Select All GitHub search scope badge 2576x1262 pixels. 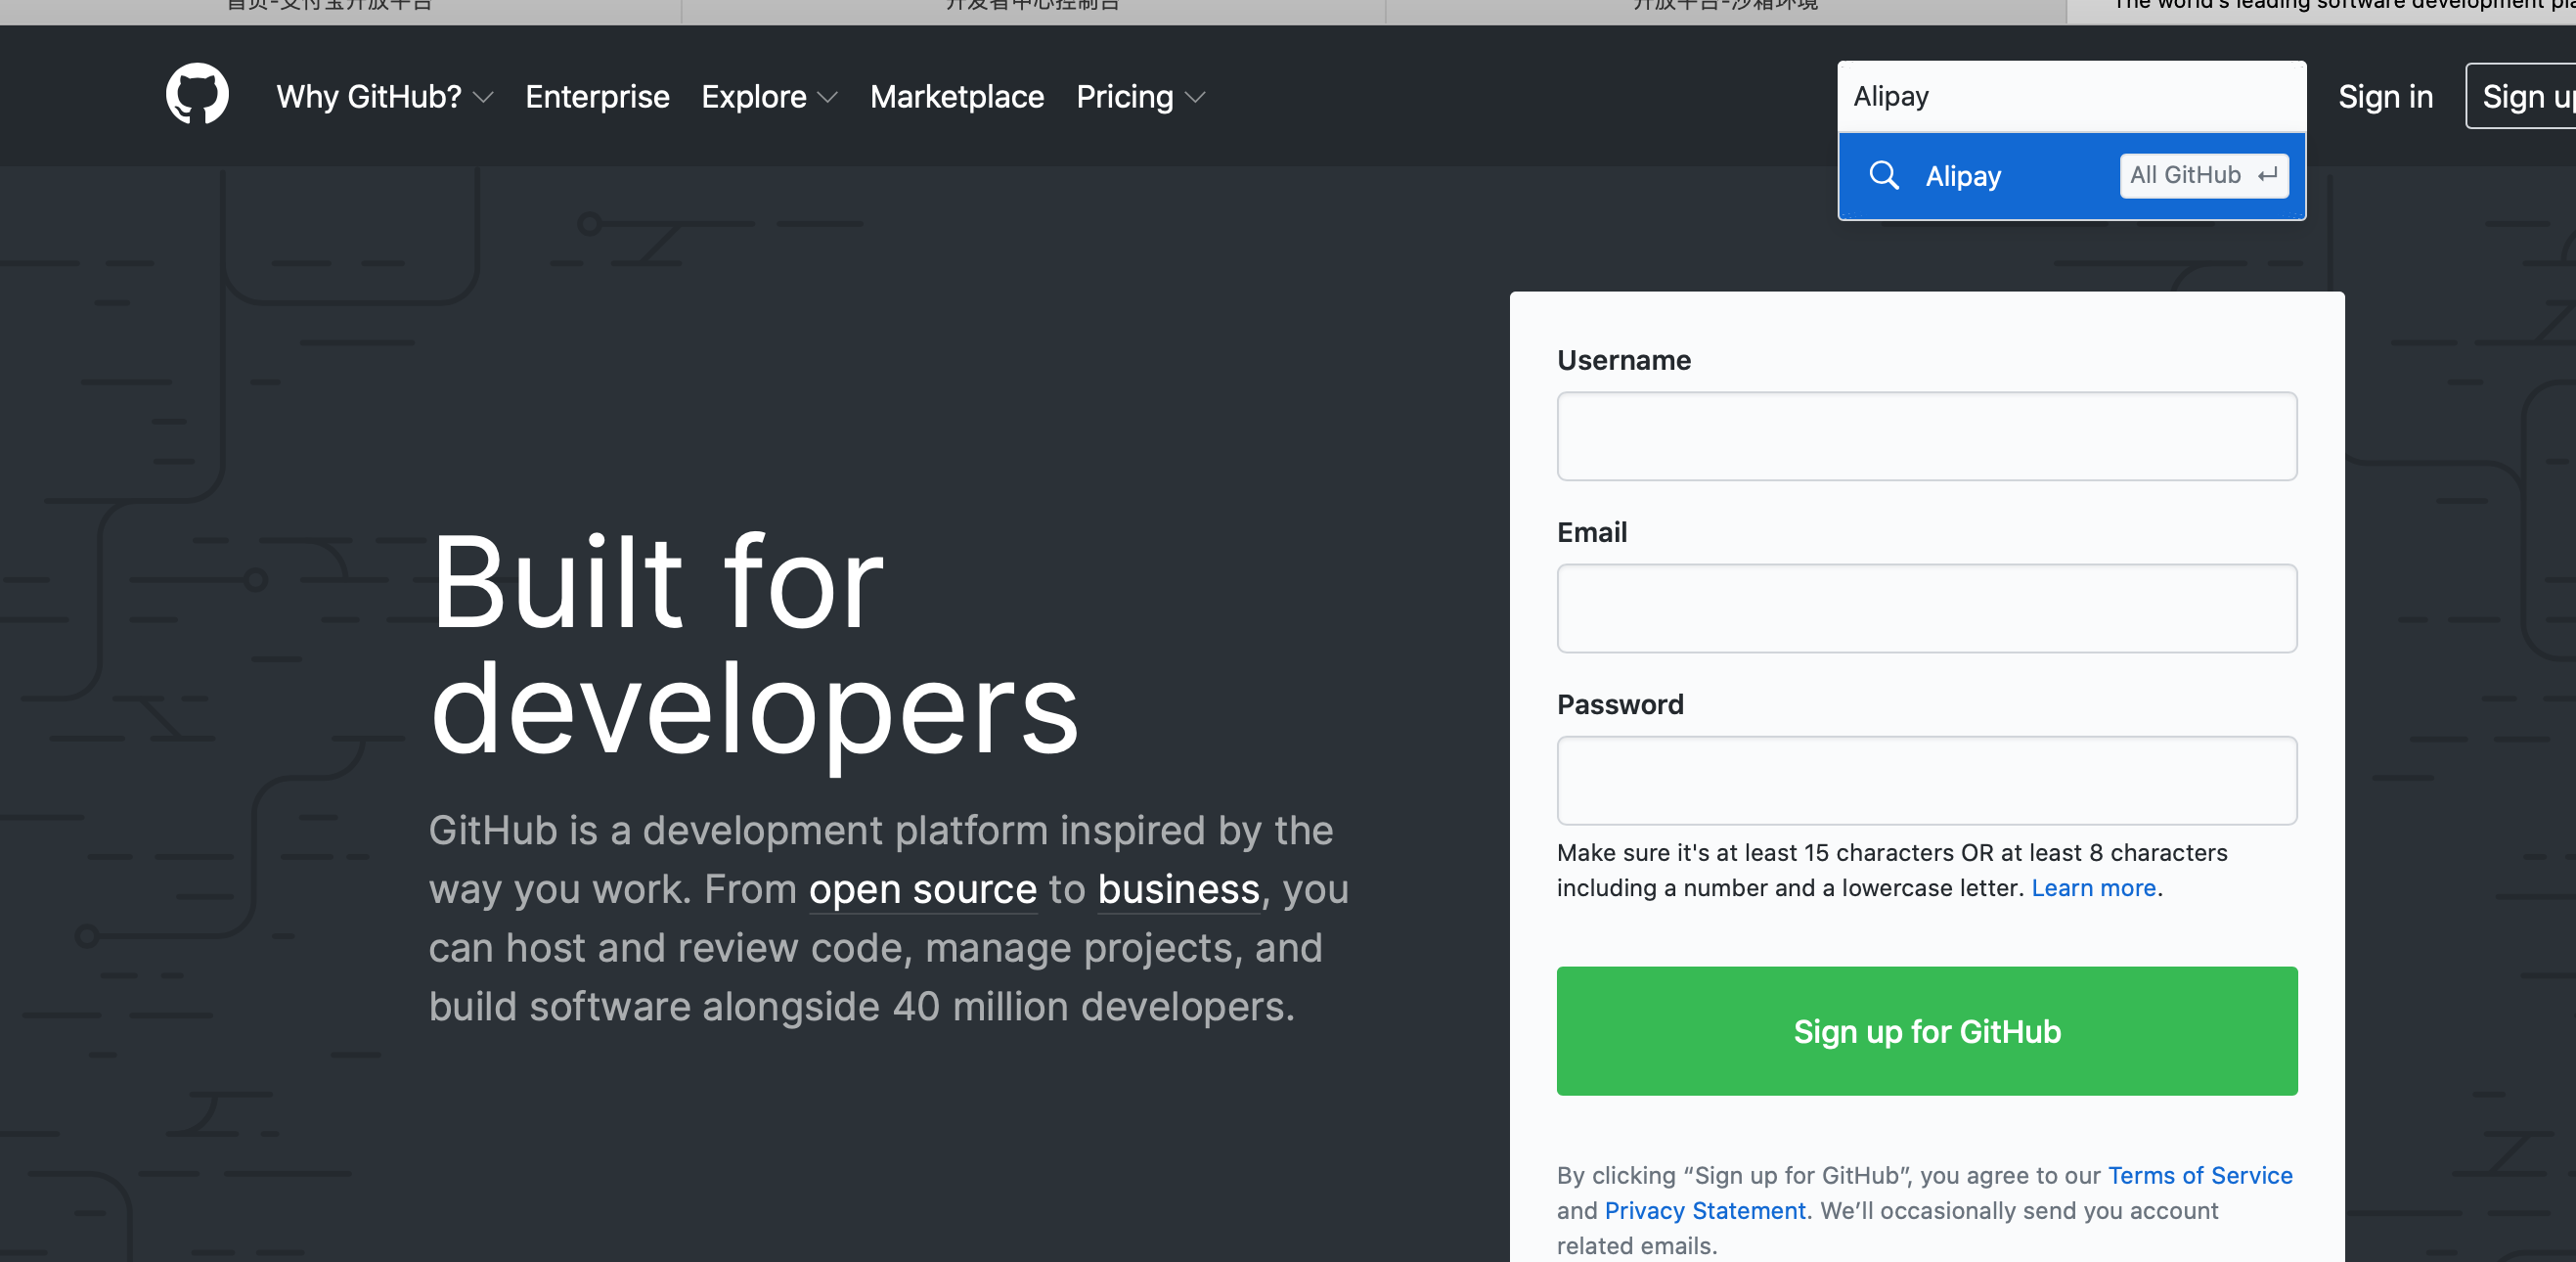[2203, 175]
